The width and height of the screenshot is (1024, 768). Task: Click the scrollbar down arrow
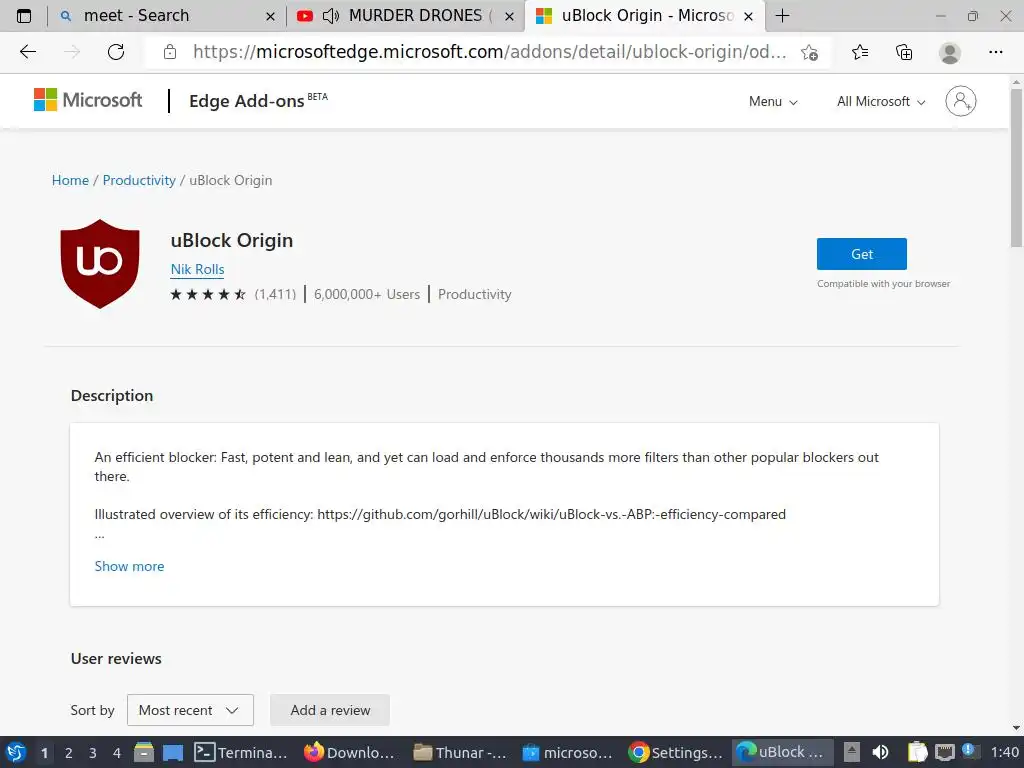[x=1016, y=728]
